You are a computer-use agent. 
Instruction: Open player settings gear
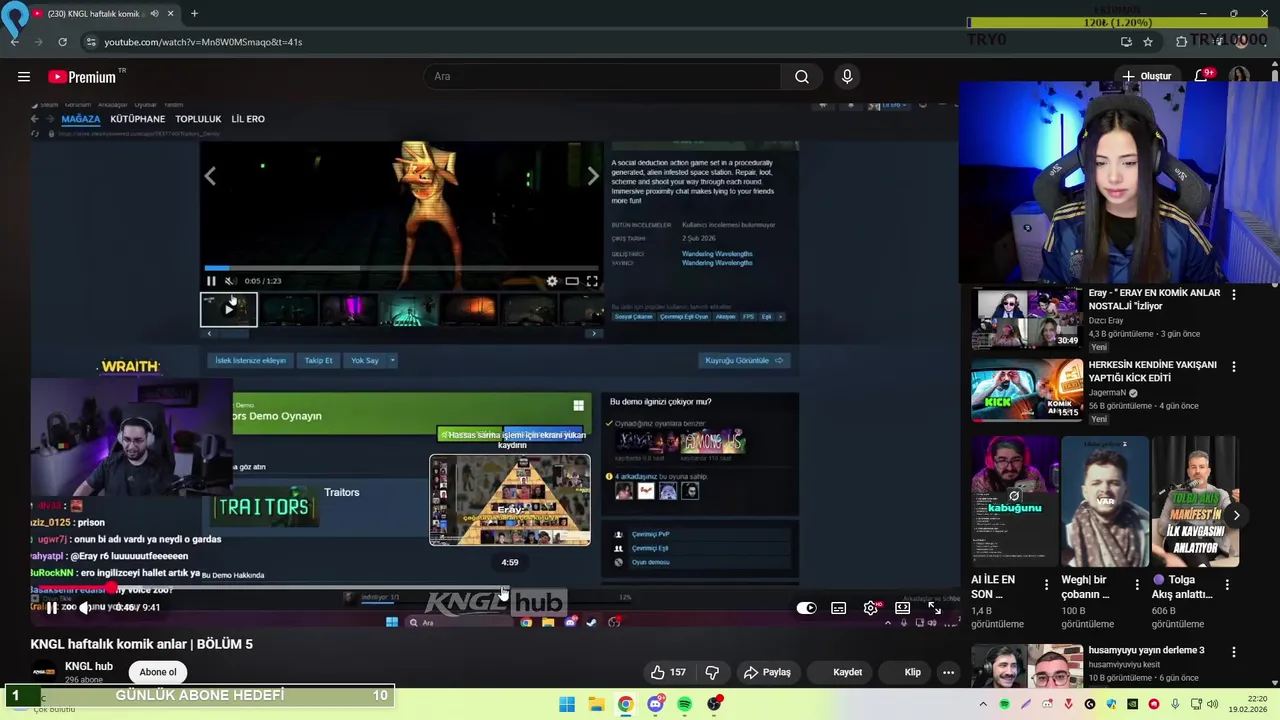pyautogui.click(x=871, y=608)
